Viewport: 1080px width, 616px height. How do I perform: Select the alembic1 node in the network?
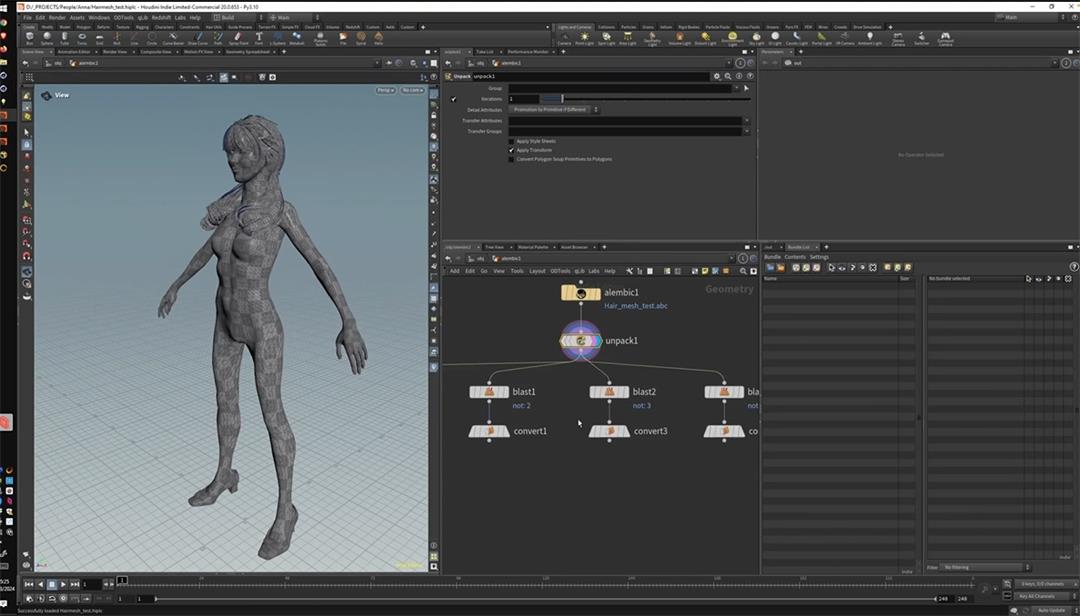pos(580,293)
